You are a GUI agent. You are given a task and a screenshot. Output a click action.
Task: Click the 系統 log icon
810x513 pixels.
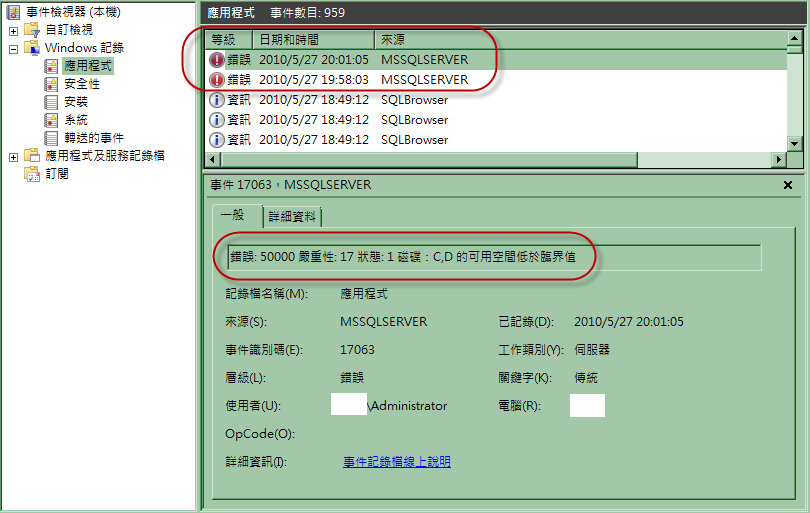tap(51, 120)
